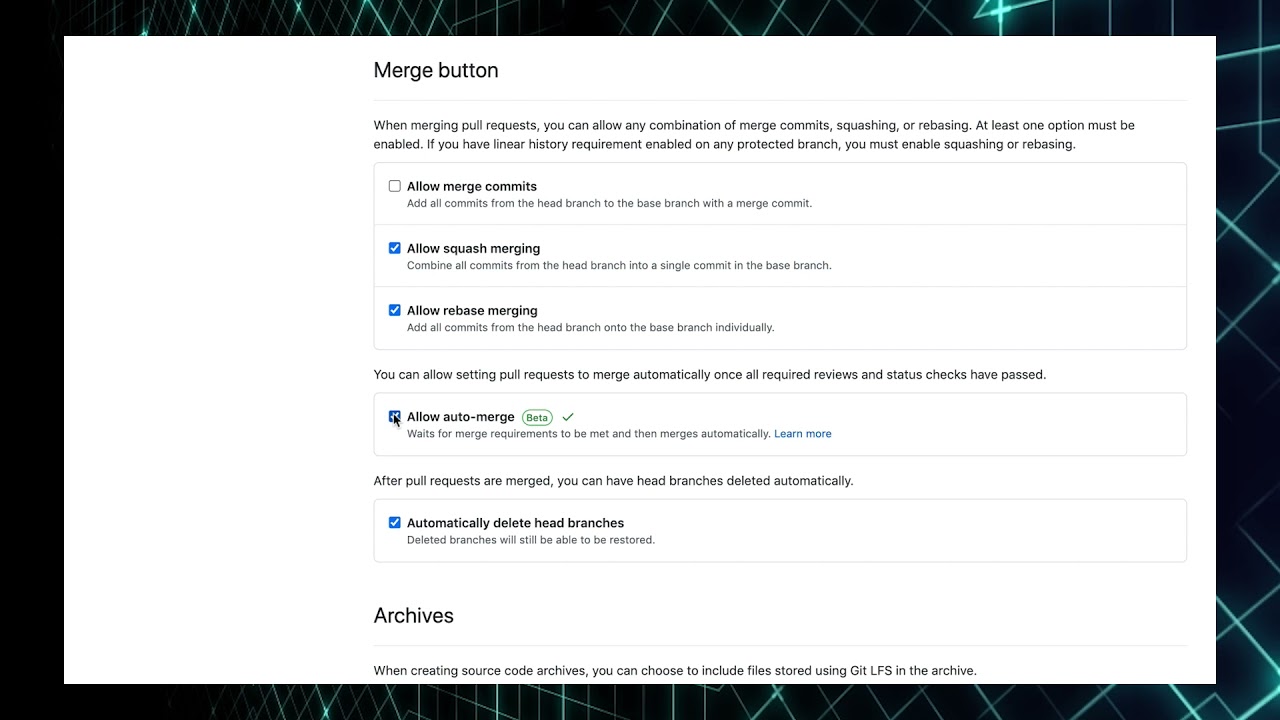Enable the Allow merge commits checkbox
The height and width of the screenshot is (720, 1280).
pyautogui.click(x=395, y=186)
